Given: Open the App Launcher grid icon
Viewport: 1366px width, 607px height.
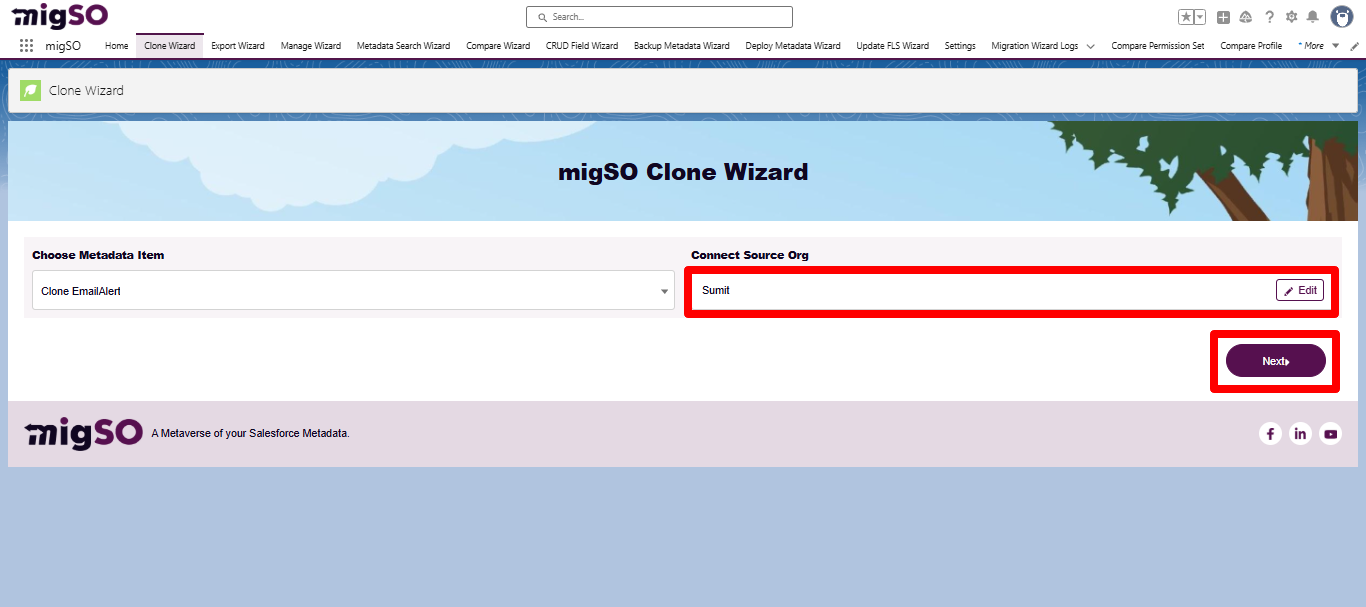Looking at the screenshot, I should (26, 46).
